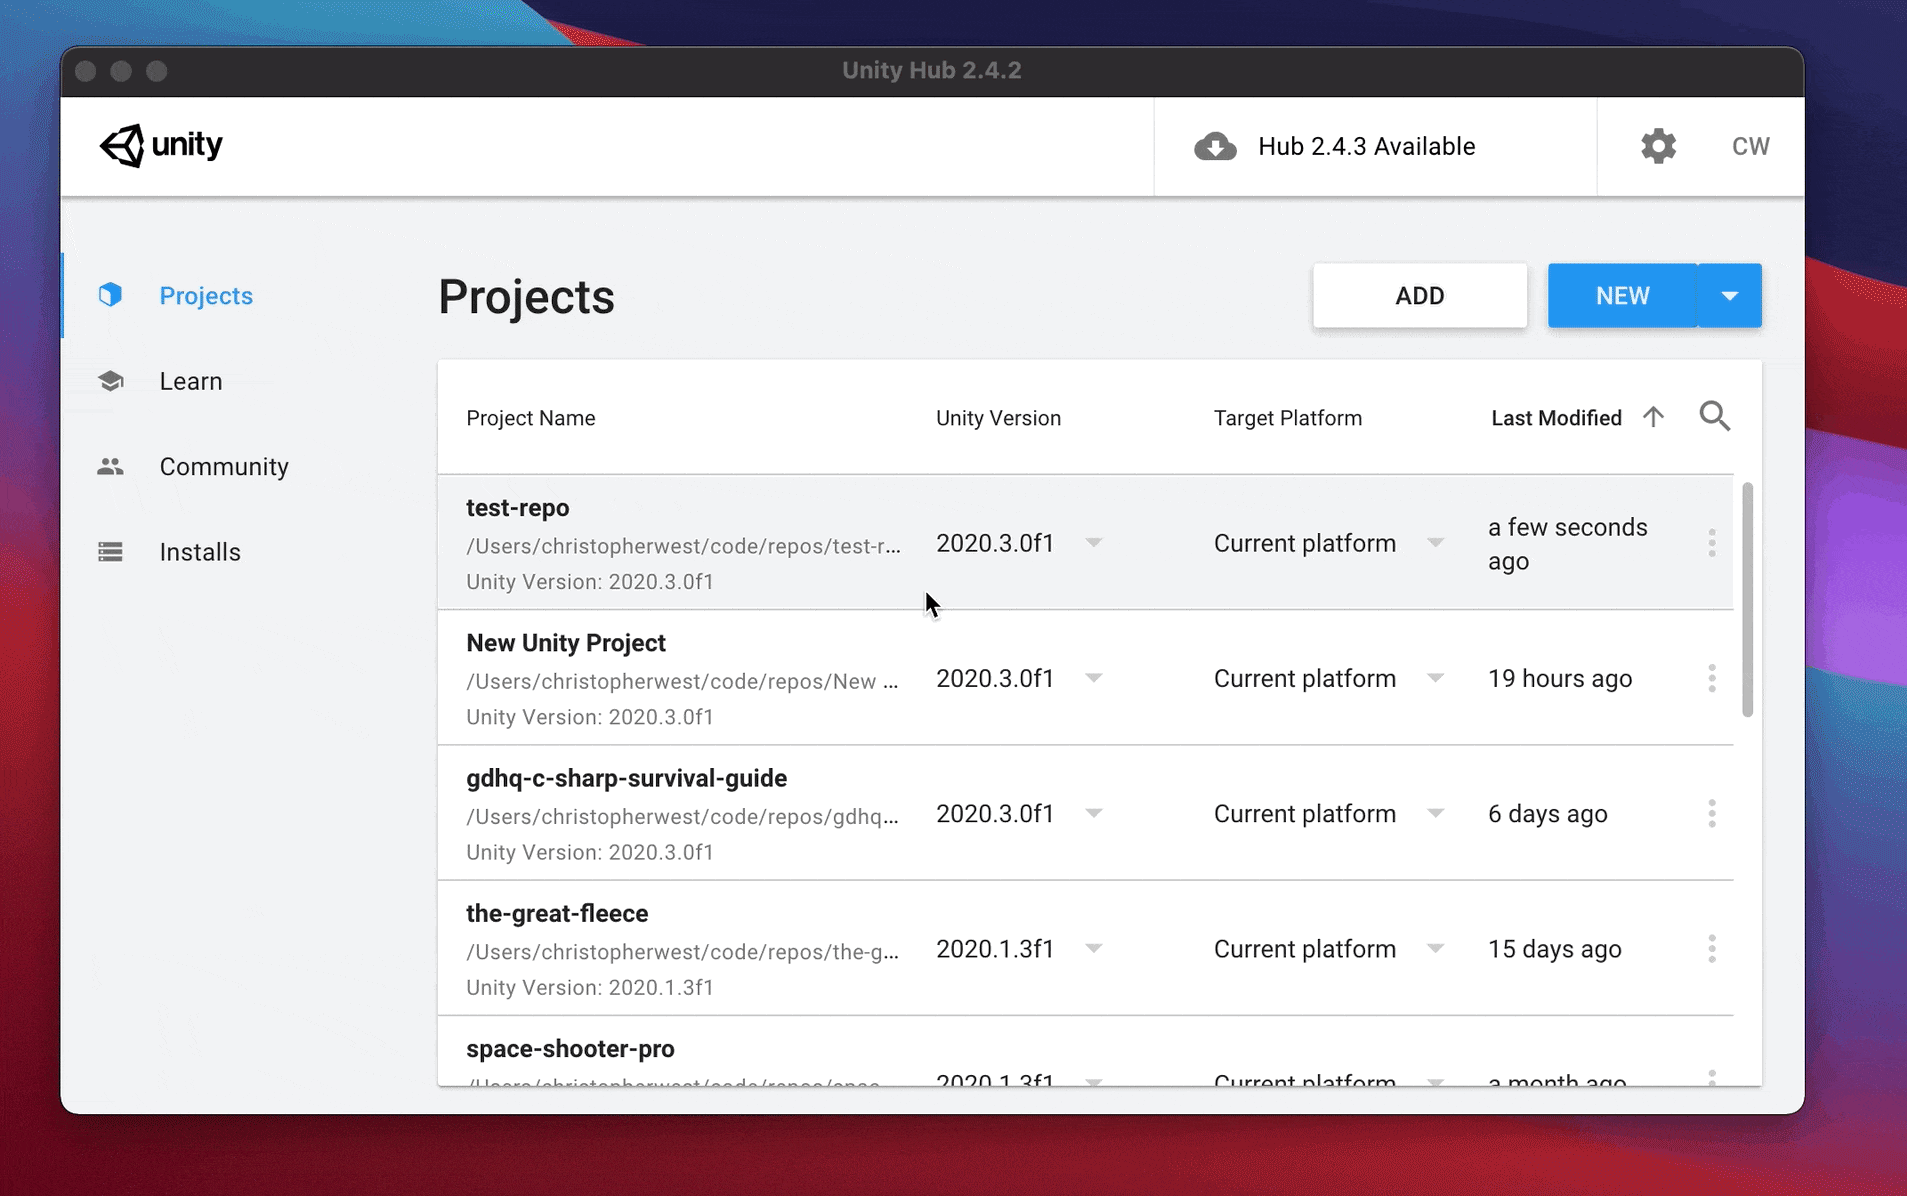Click the test-repo folder path text
1907x1196 pixels.
click(683, 546)
